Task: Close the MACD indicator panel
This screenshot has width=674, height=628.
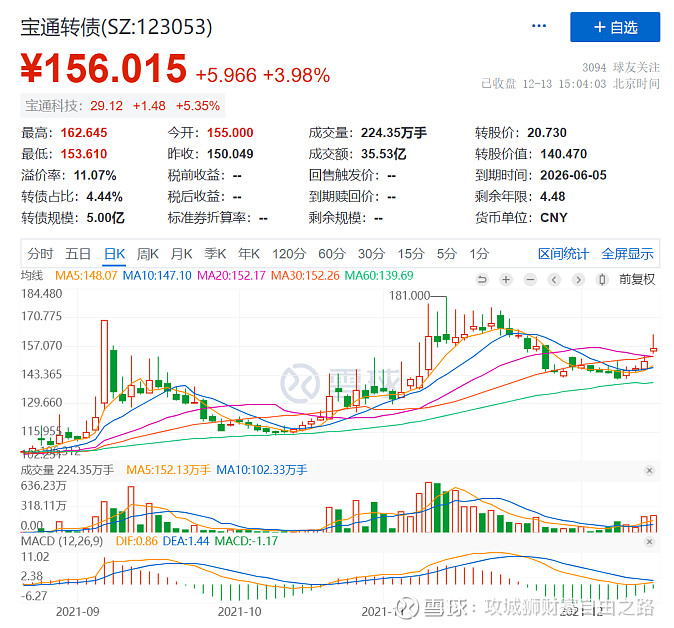Action: click(x=649, y=542)
